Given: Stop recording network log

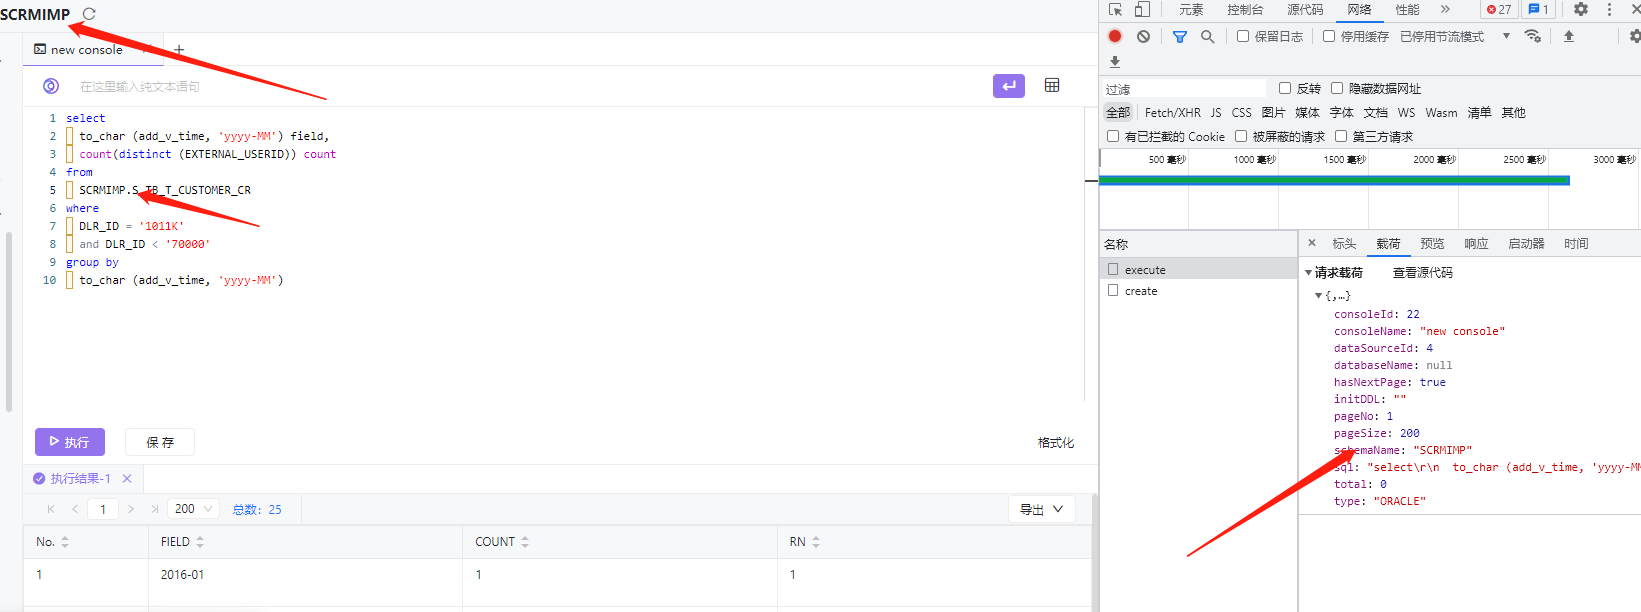Looking at the screenshot, I should [1115, 36].
